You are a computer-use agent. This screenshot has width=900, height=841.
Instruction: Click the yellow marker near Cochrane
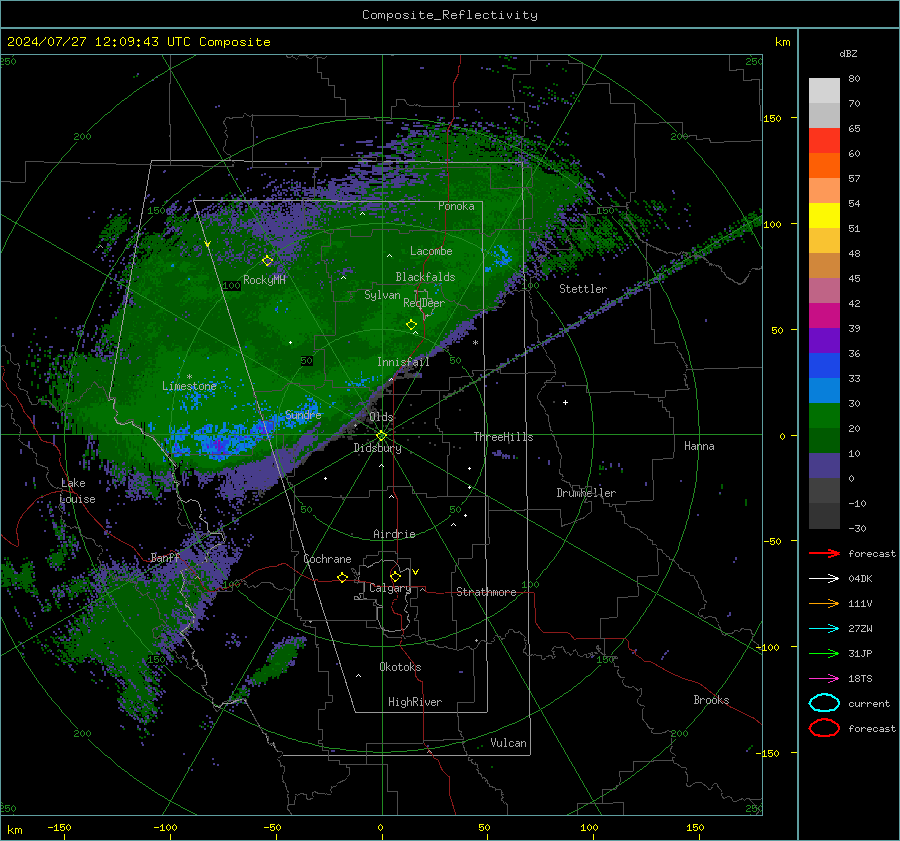[x=343, y=577]
